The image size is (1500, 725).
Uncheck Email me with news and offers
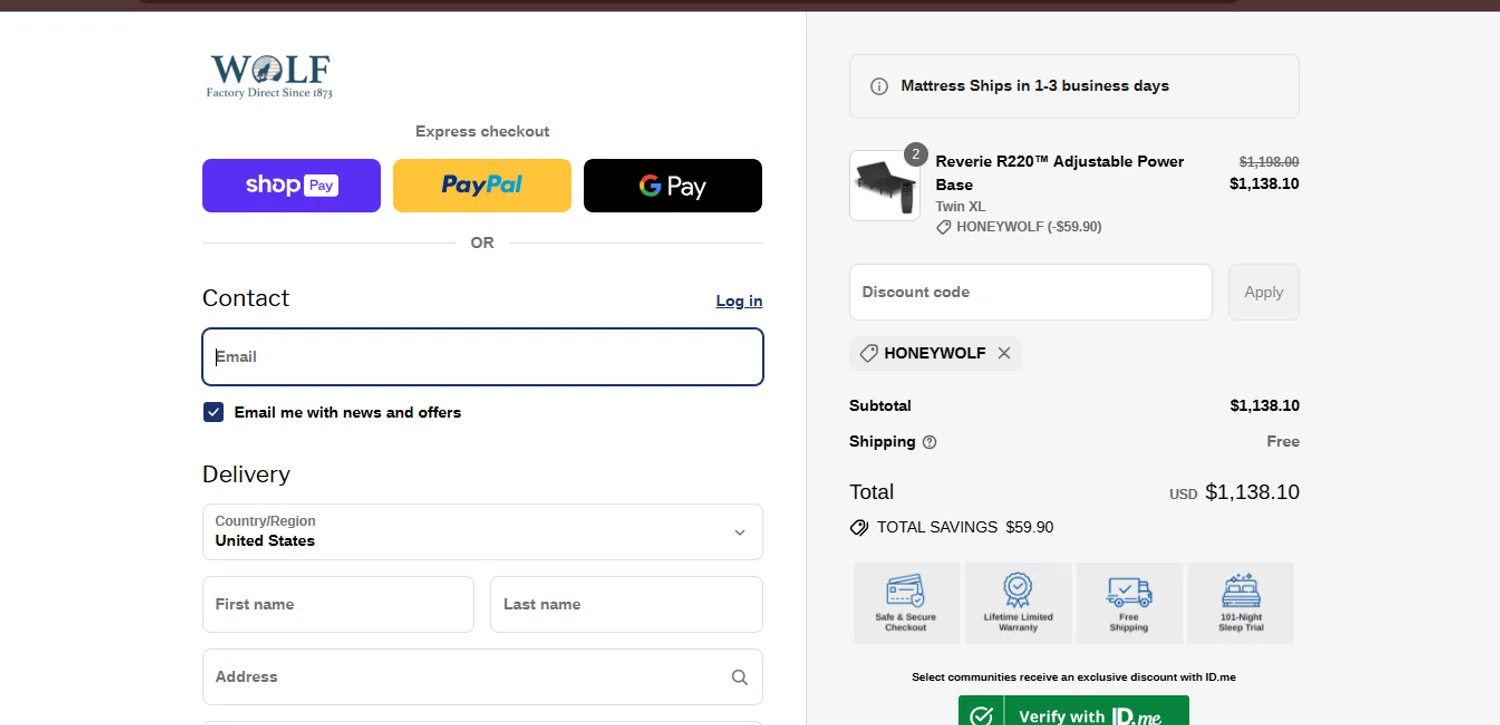coord(213,412)
